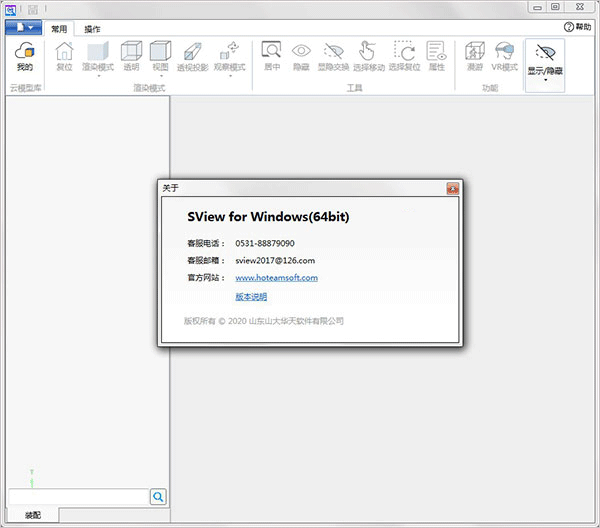Select the 透明 transparency tool
Viewport: 600px width, 528px height.
click(x=131, y=56)
